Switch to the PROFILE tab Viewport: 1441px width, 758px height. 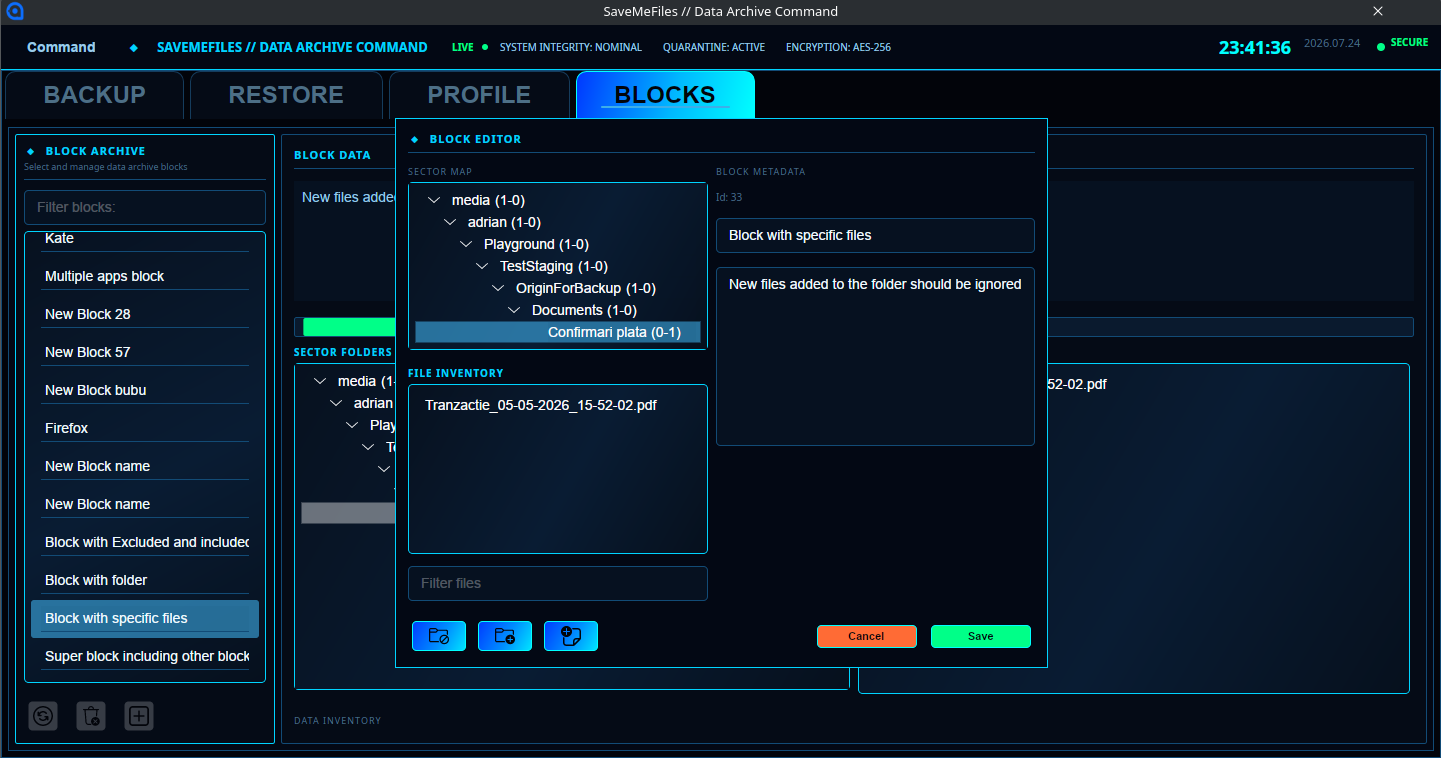pos(479,95)
